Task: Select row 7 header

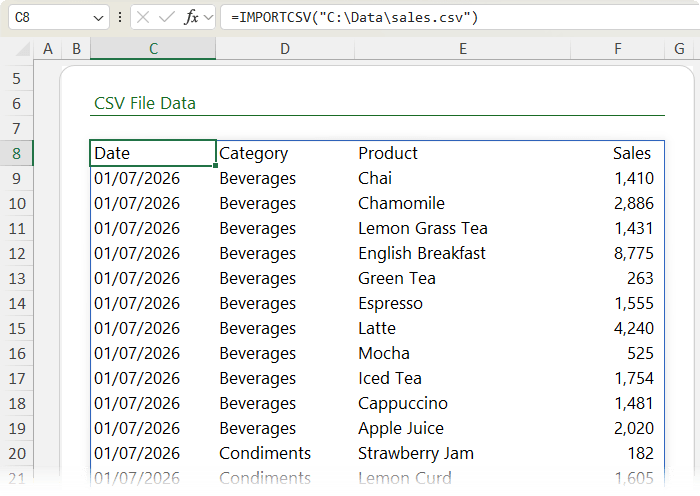Action: pyautogui.click(x=17, y=129)
